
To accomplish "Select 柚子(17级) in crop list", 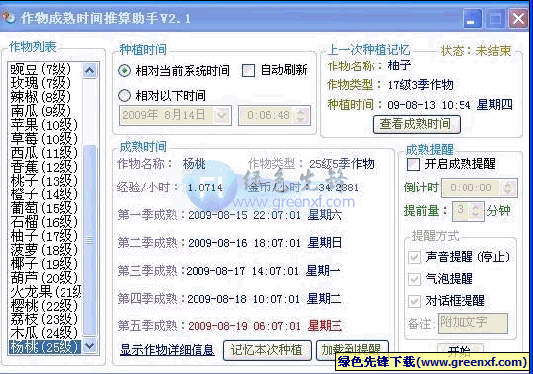I will coord(44,236).
